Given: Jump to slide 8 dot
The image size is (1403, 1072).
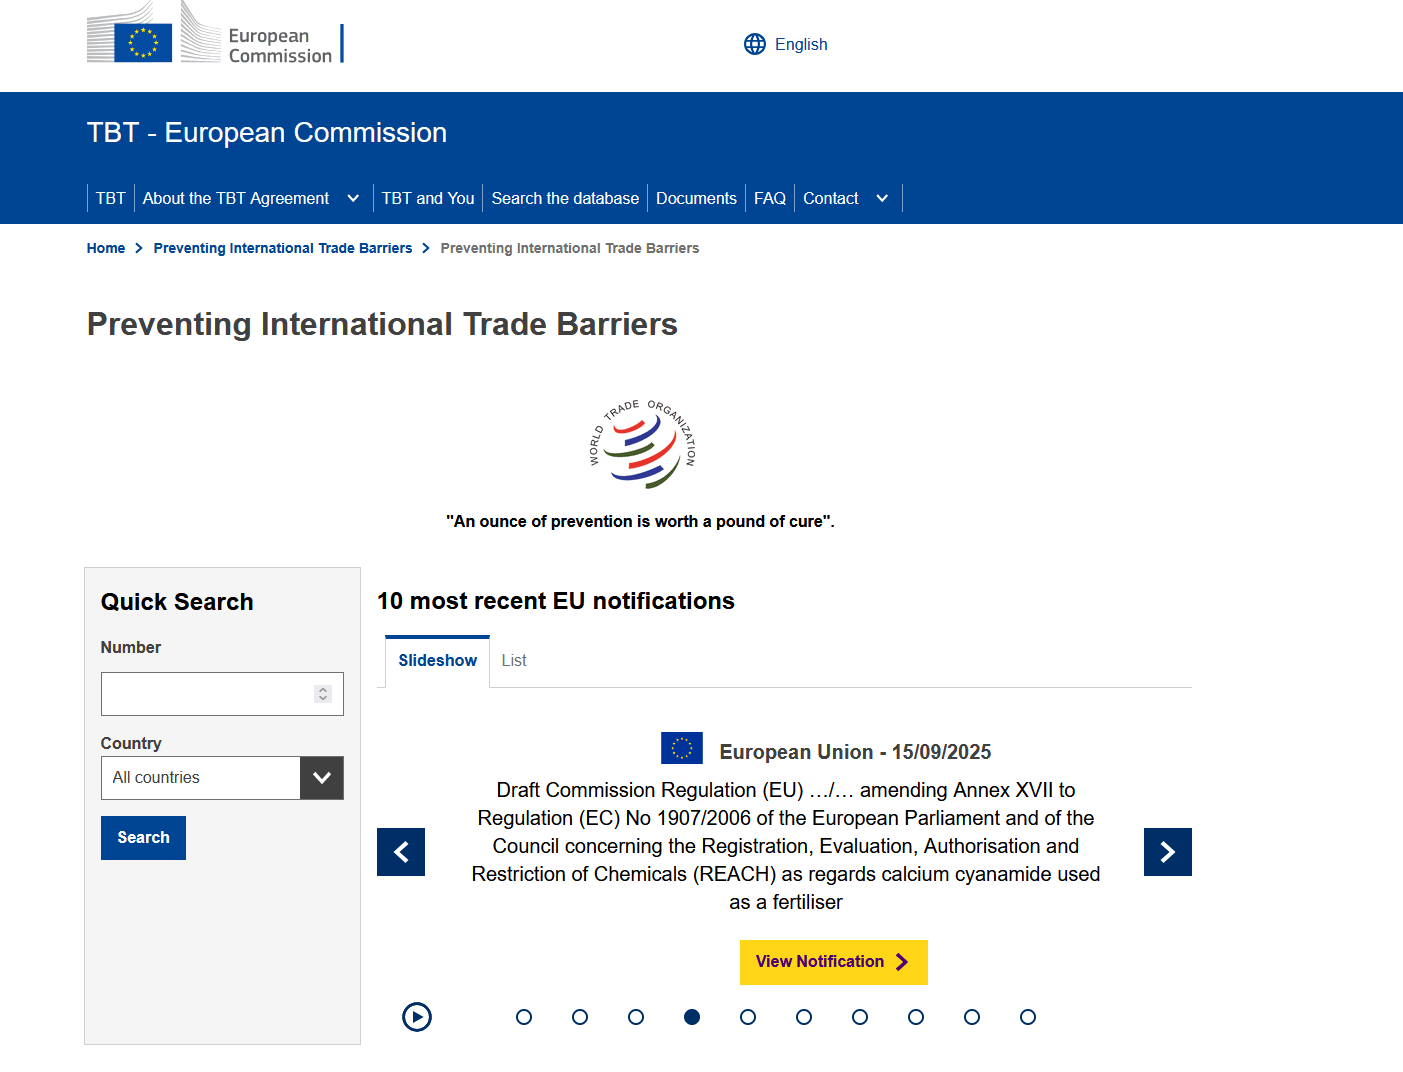Looking at the screenshot, I should pos(916,1017).
